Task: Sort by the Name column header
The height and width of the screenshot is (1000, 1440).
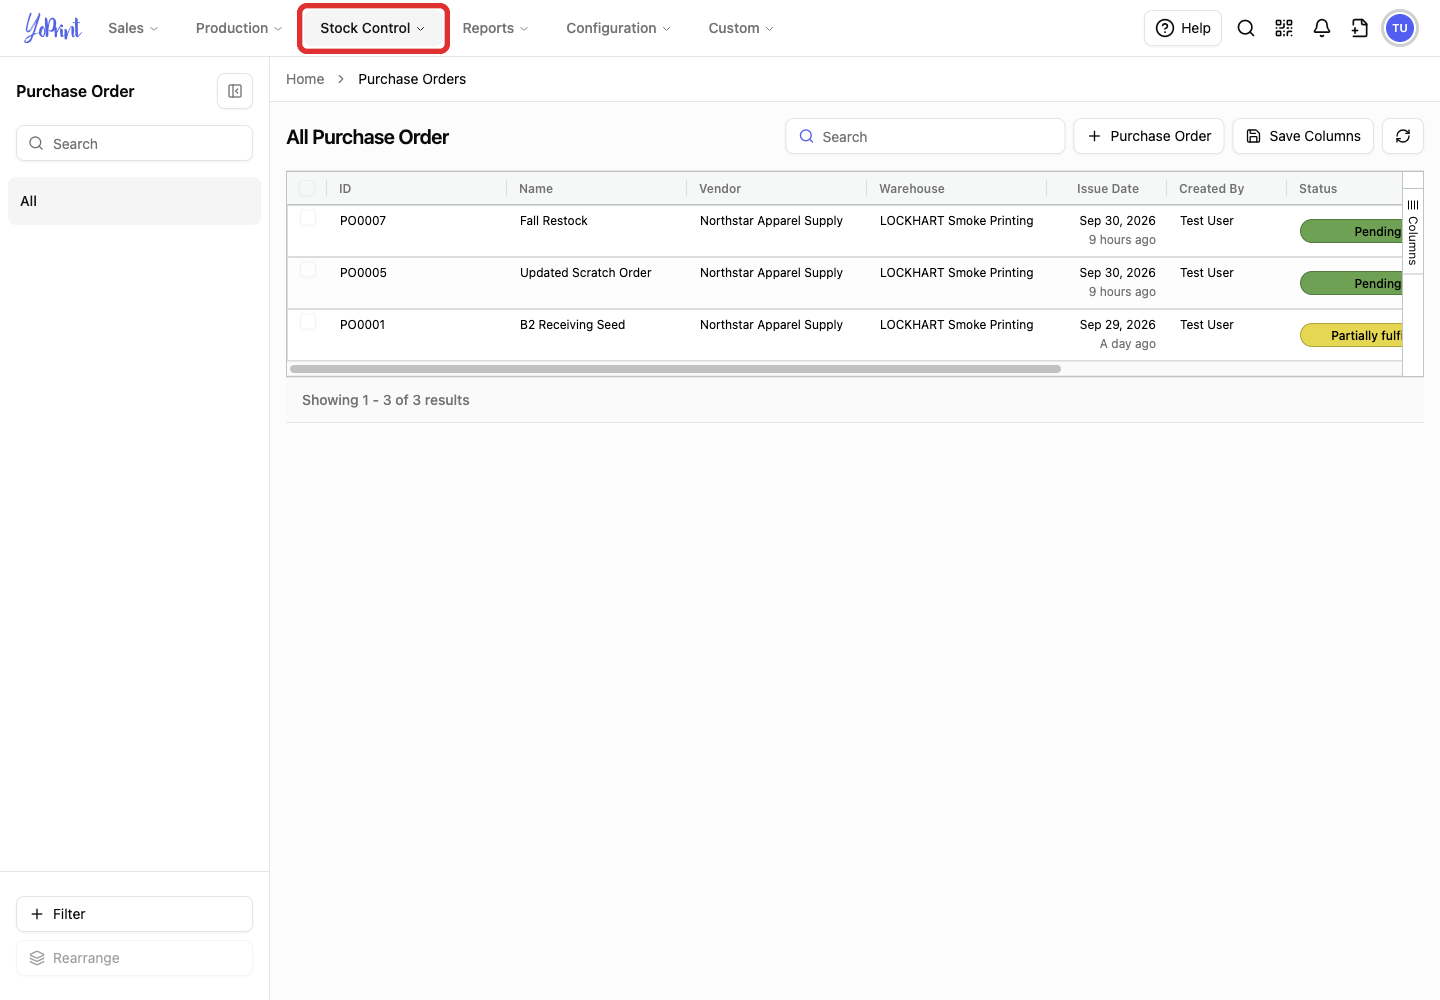Action: (x=536, y=188)
